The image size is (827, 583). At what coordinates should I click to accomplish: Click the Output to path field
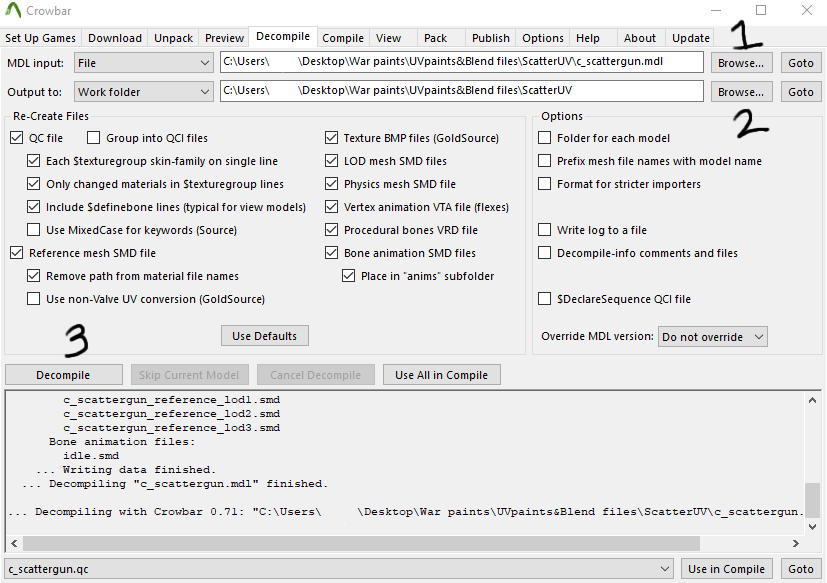coord(461,92)
